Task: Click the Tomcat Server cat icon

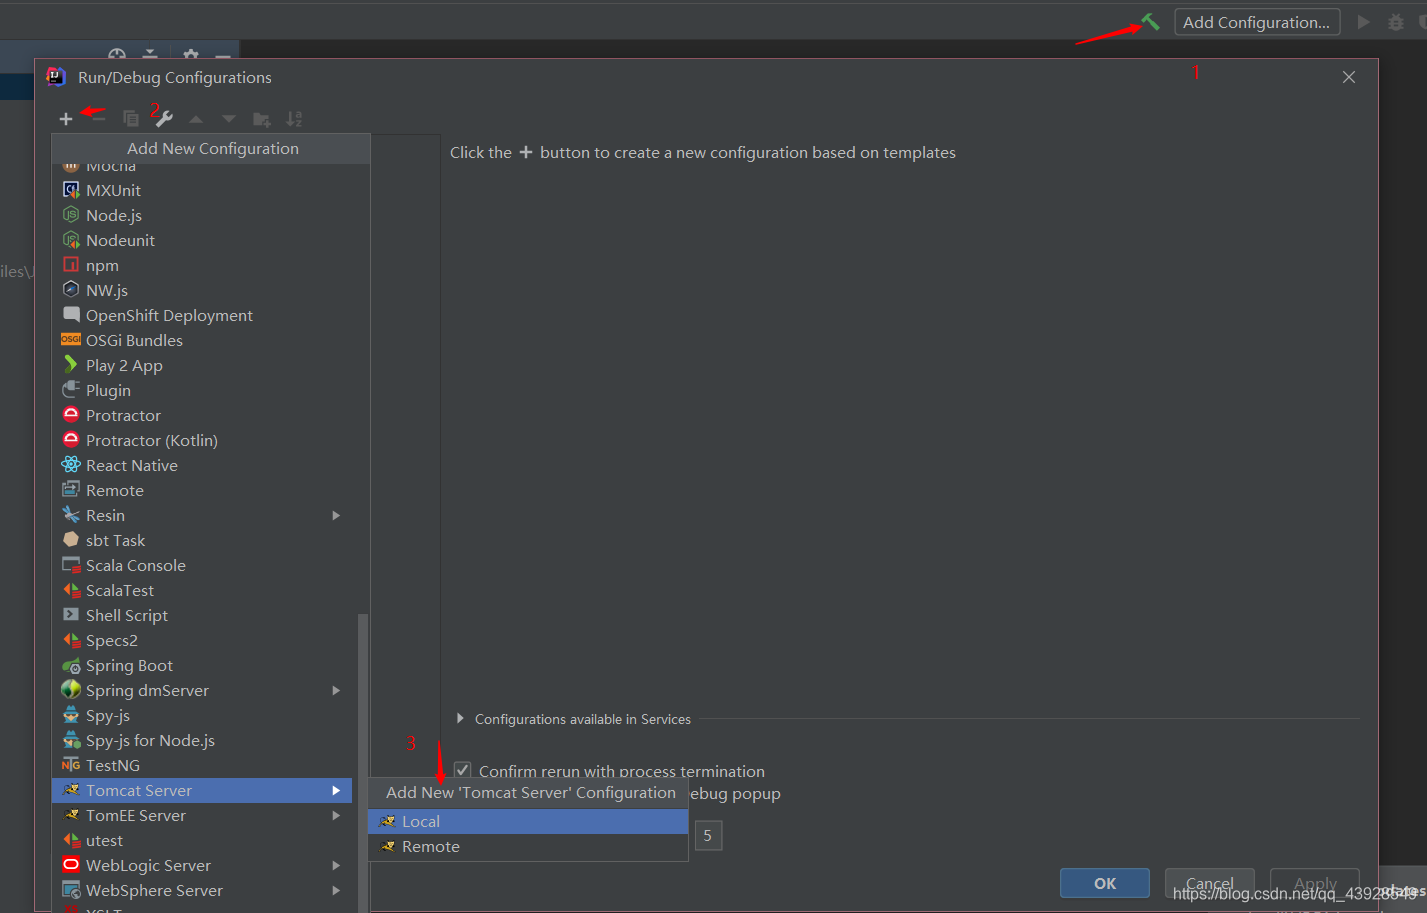Action: [x=71, y=790]
